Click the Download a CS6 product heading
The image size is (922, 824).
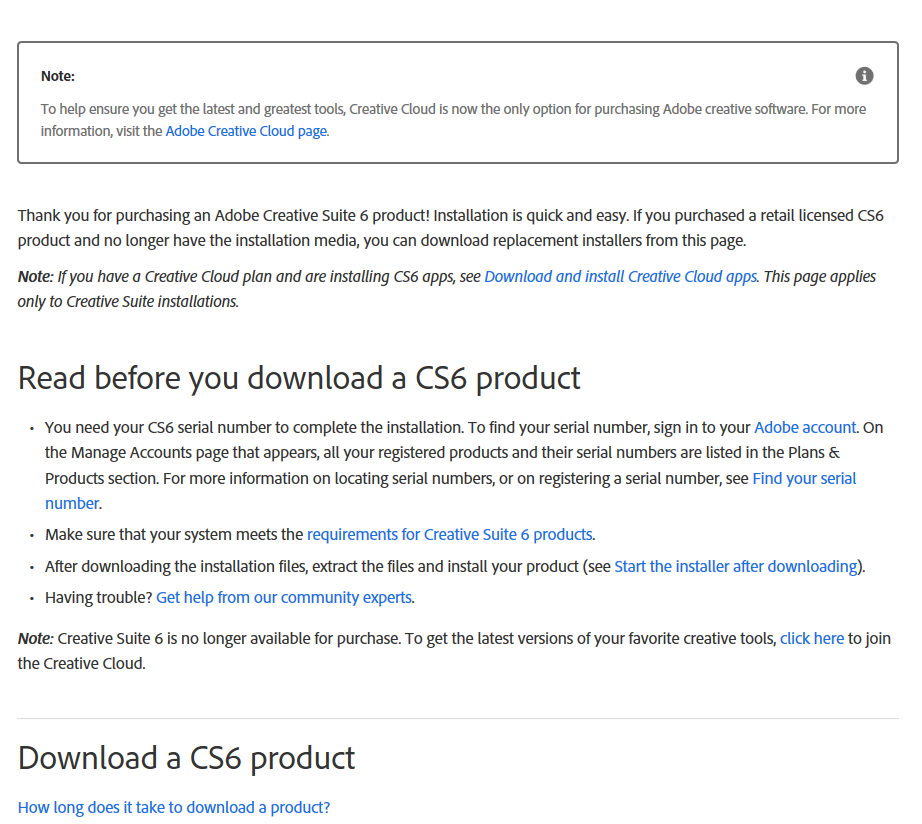[186, 758]
